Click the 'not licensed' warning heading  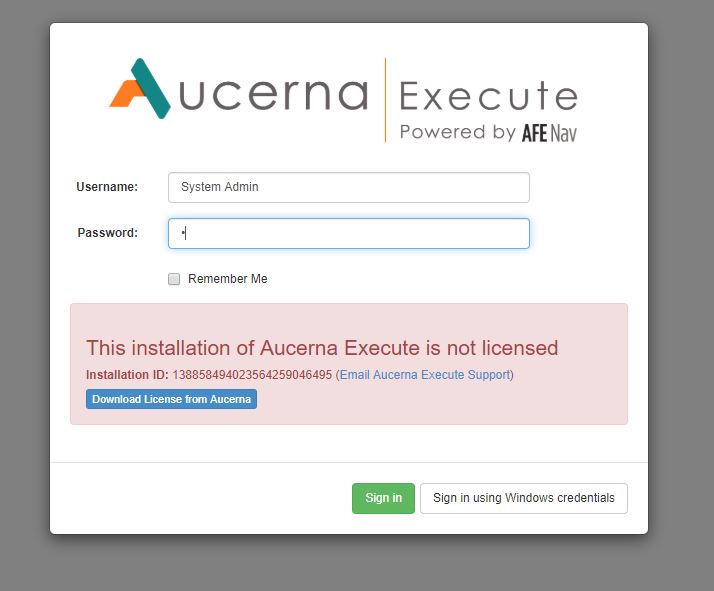click(x=322, y=348)
